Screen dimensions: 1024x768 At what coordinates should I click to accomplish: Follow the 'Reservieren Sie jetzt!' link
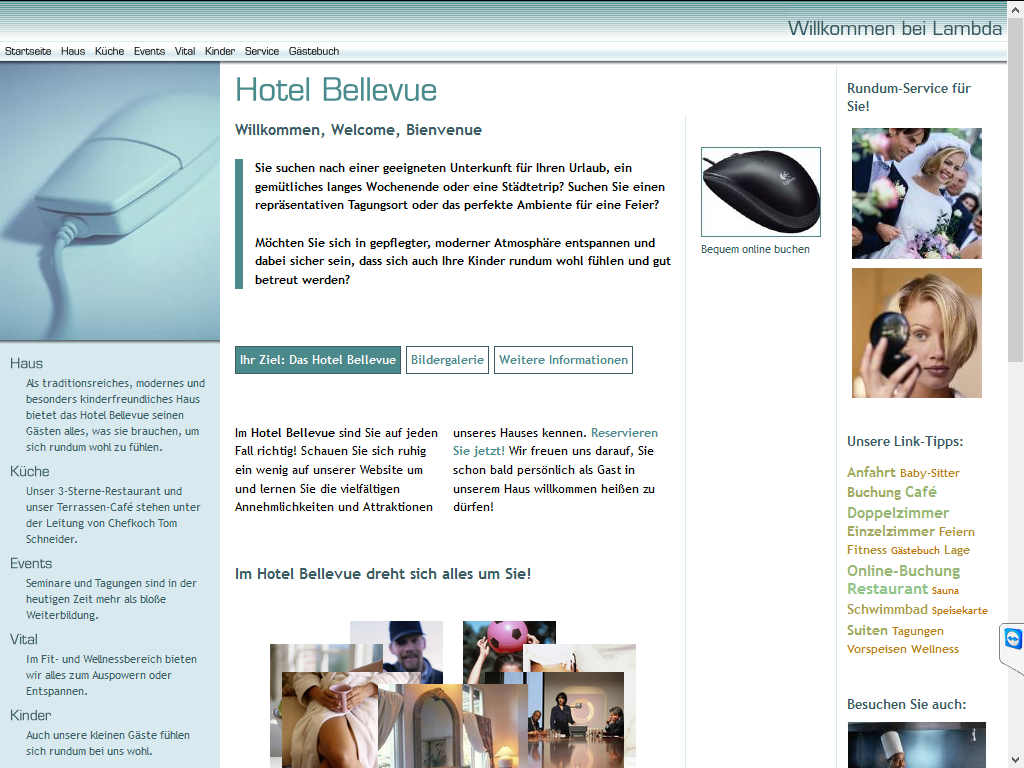click(x=555, y=441)
